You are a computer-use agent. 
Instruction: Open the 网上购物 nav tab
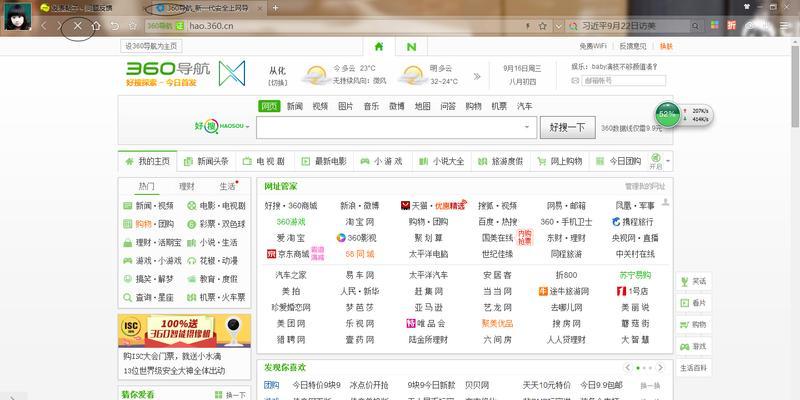(x=560, y=161)
